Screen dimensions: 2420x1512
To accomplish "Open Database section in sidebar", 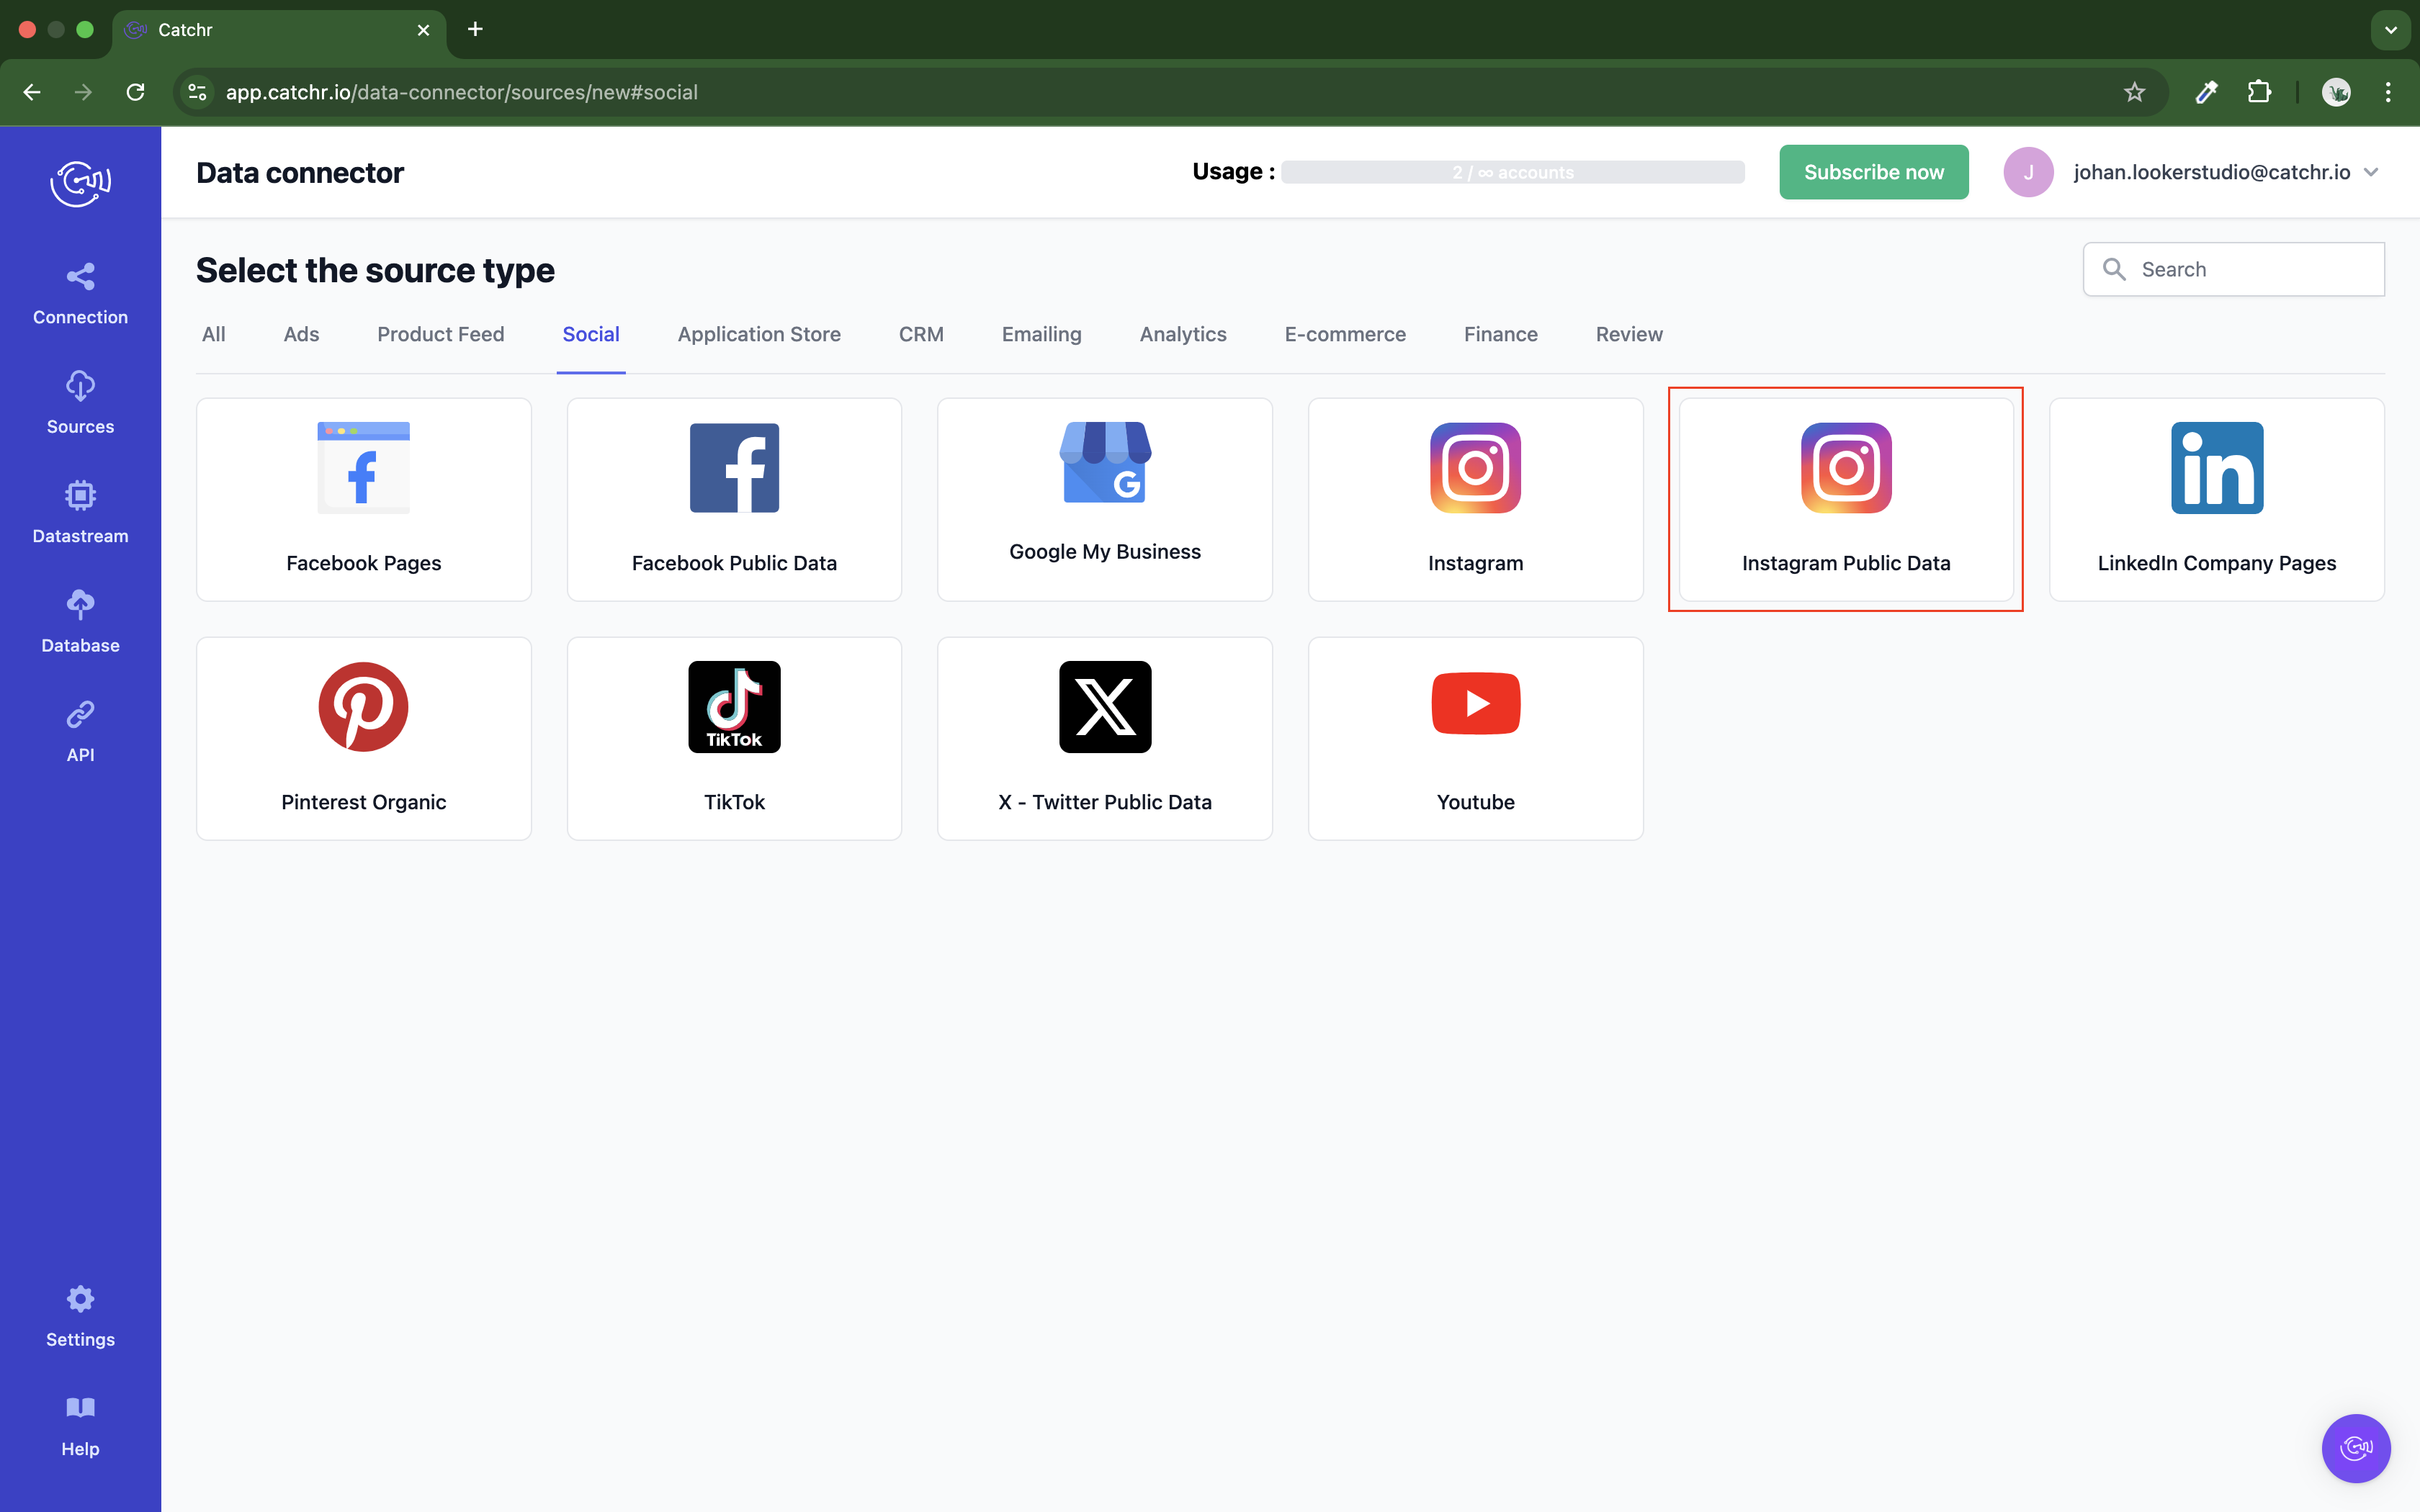I will point(80,622).
